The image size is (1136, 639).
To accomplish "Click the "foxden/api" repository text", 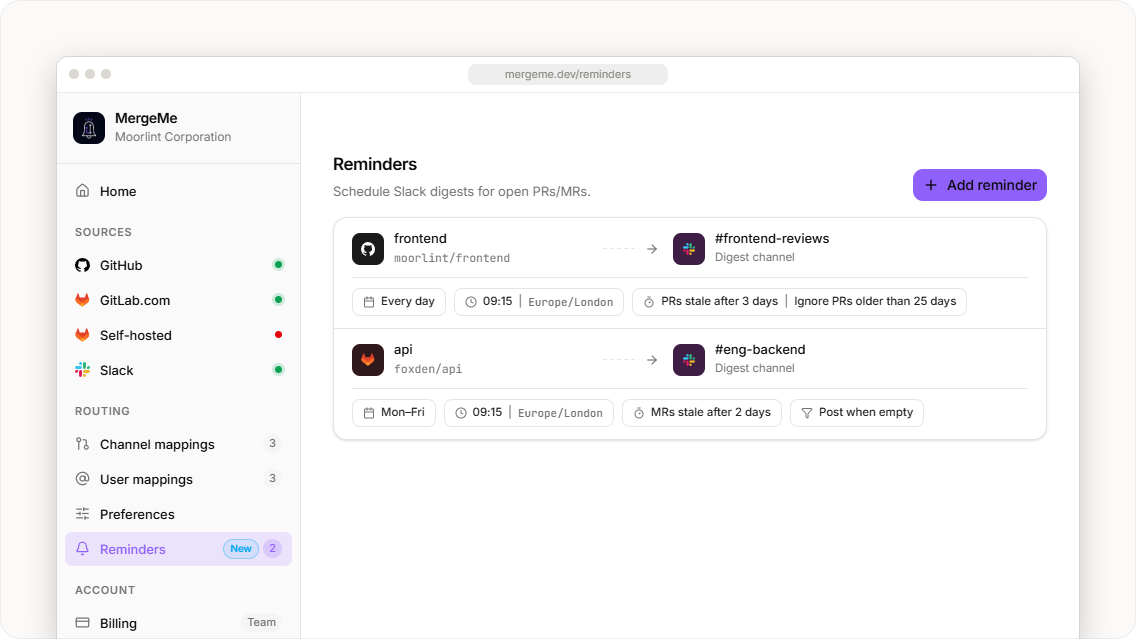I will point(428,369).
